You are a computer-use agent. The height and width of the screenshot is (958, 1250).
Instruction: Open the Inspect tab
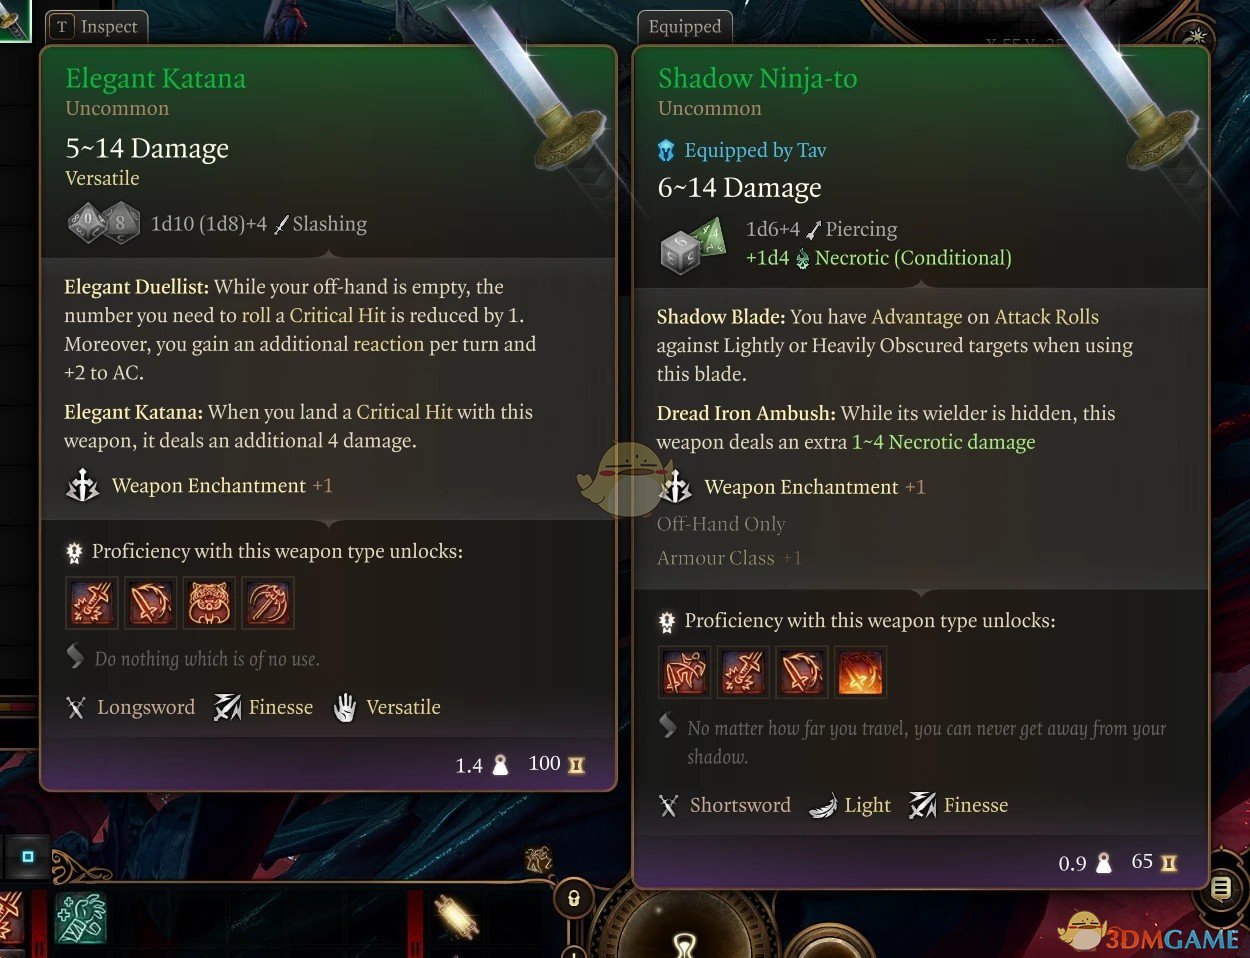click(98, 27)
